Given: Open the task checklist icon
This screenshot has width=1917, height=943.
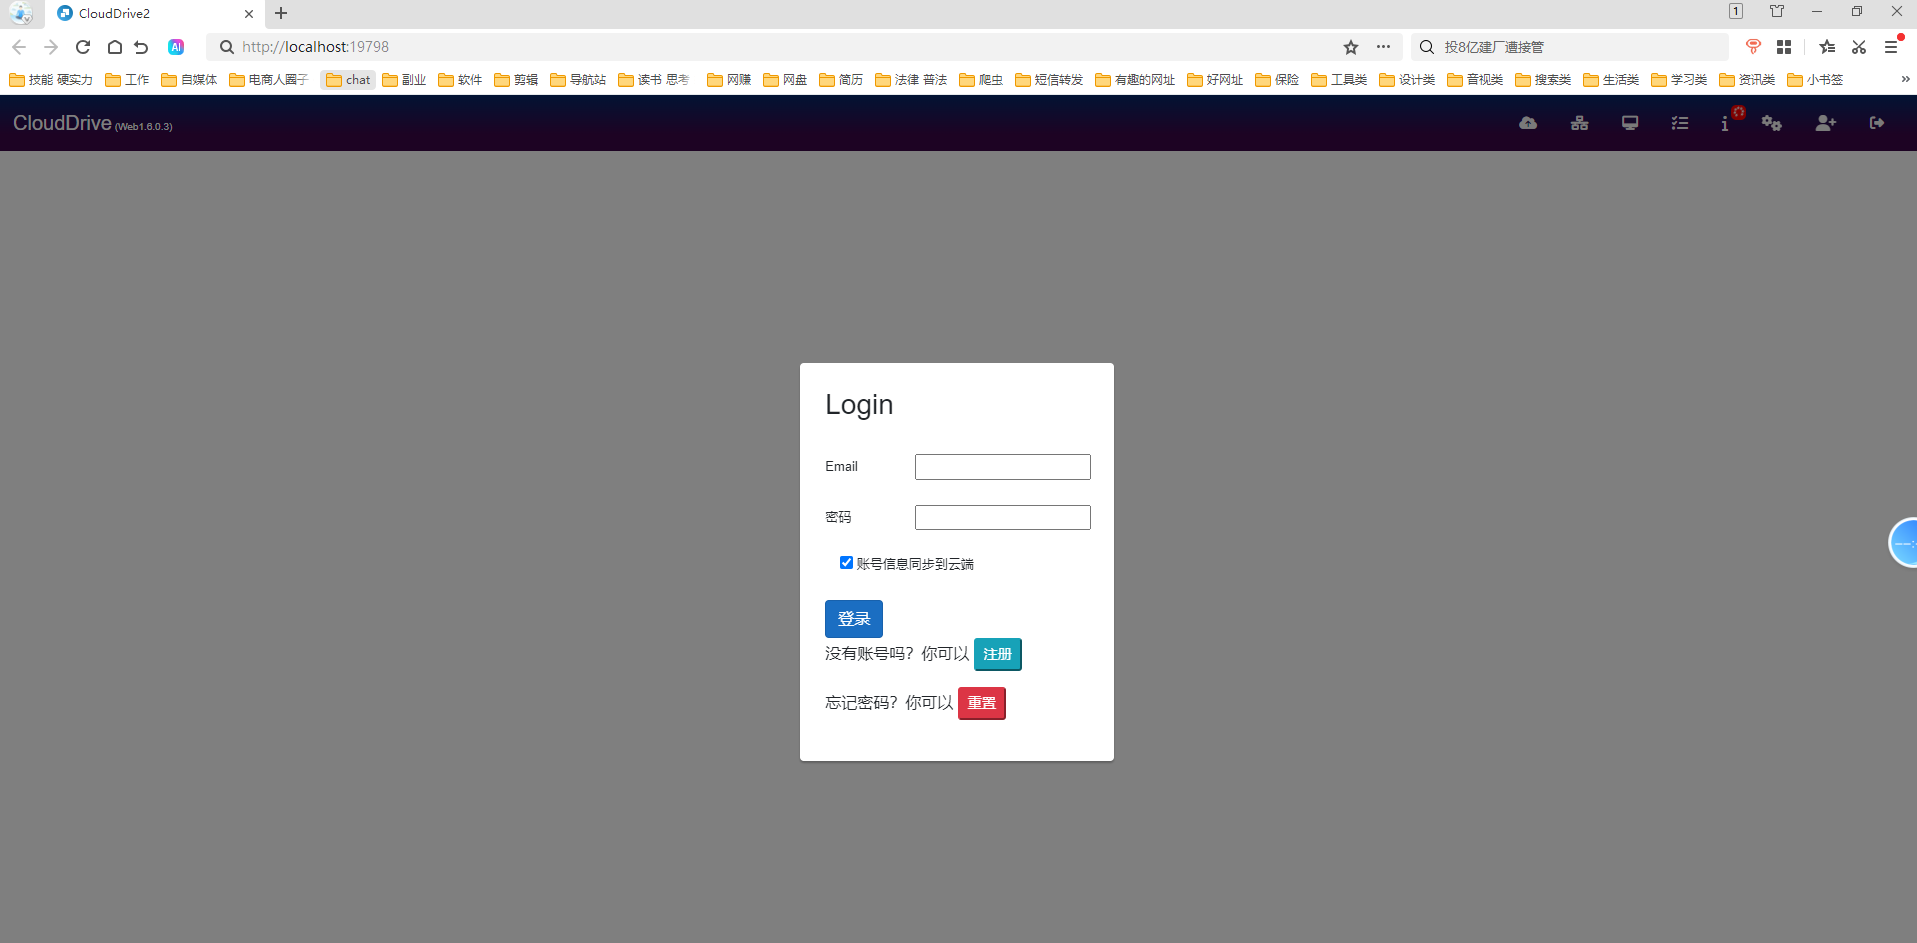Looking at the screenshot, I should click(1680, 123).
